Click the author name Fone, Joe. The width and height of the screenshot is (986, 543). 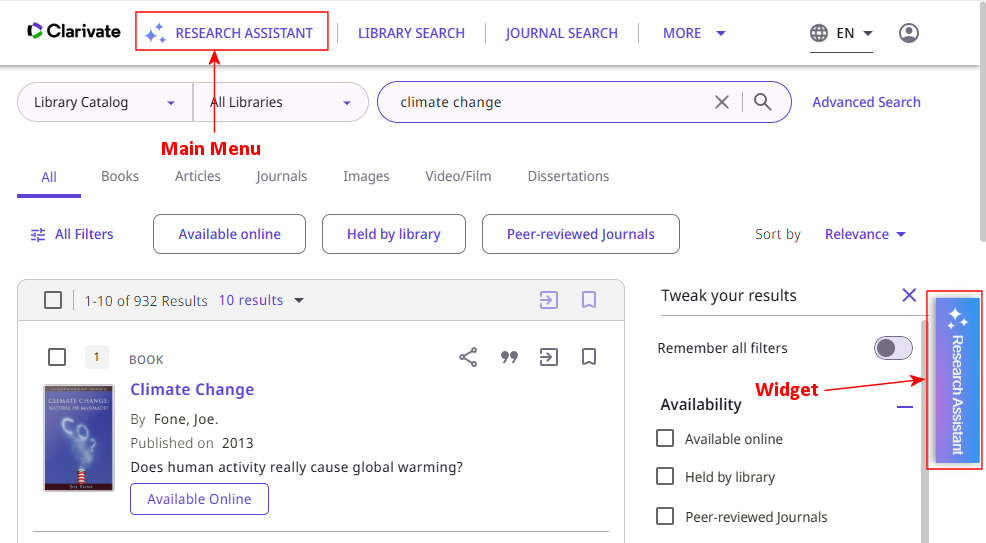(186, 419)
